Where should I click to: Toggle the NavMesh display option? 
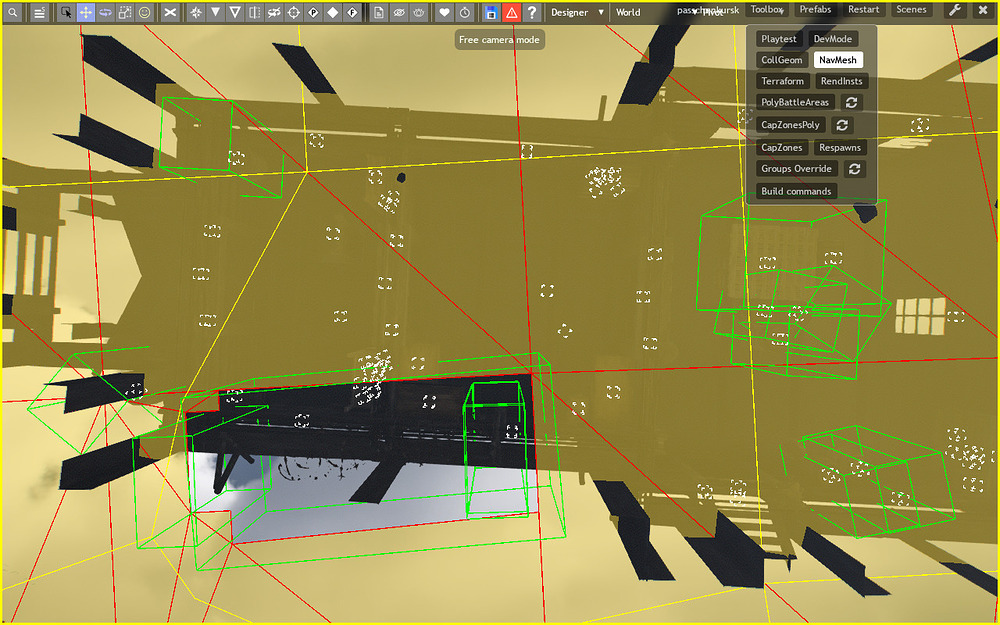pyautogui.click(x=838, y=60)
